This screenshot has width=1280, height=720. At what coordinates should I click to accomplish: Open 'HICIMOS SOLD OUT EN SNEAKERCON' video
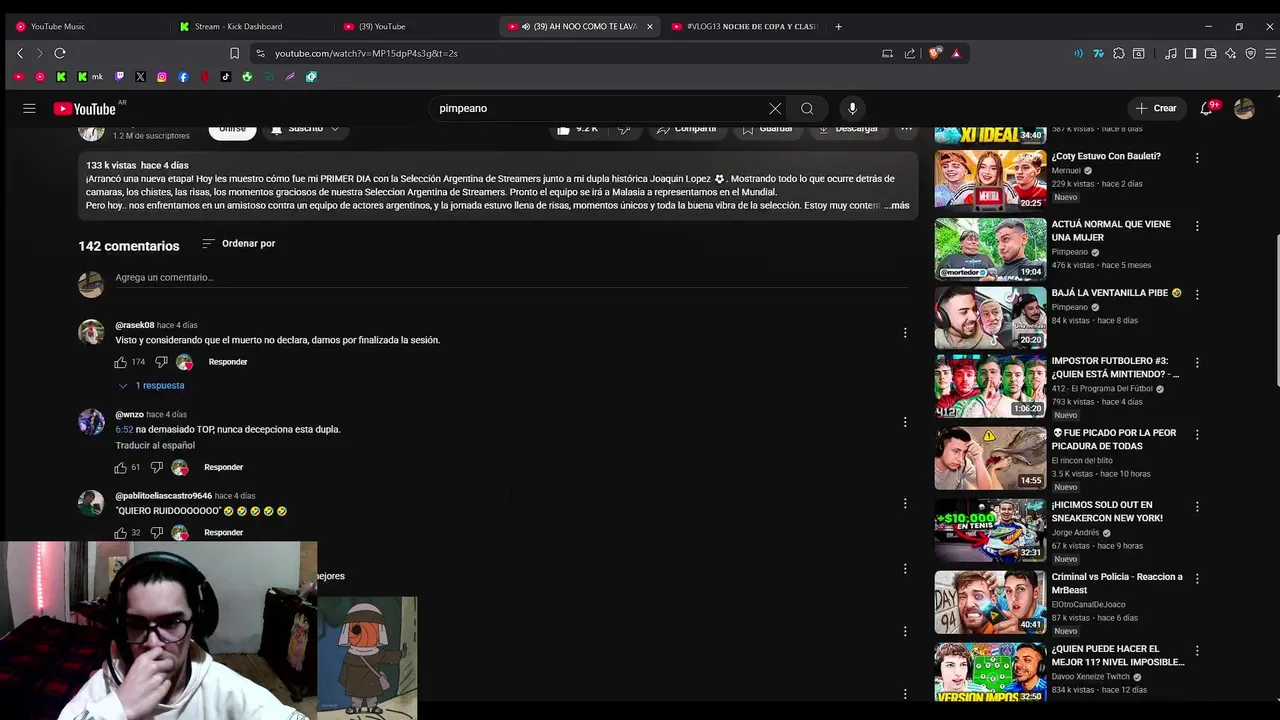(990, 529)
